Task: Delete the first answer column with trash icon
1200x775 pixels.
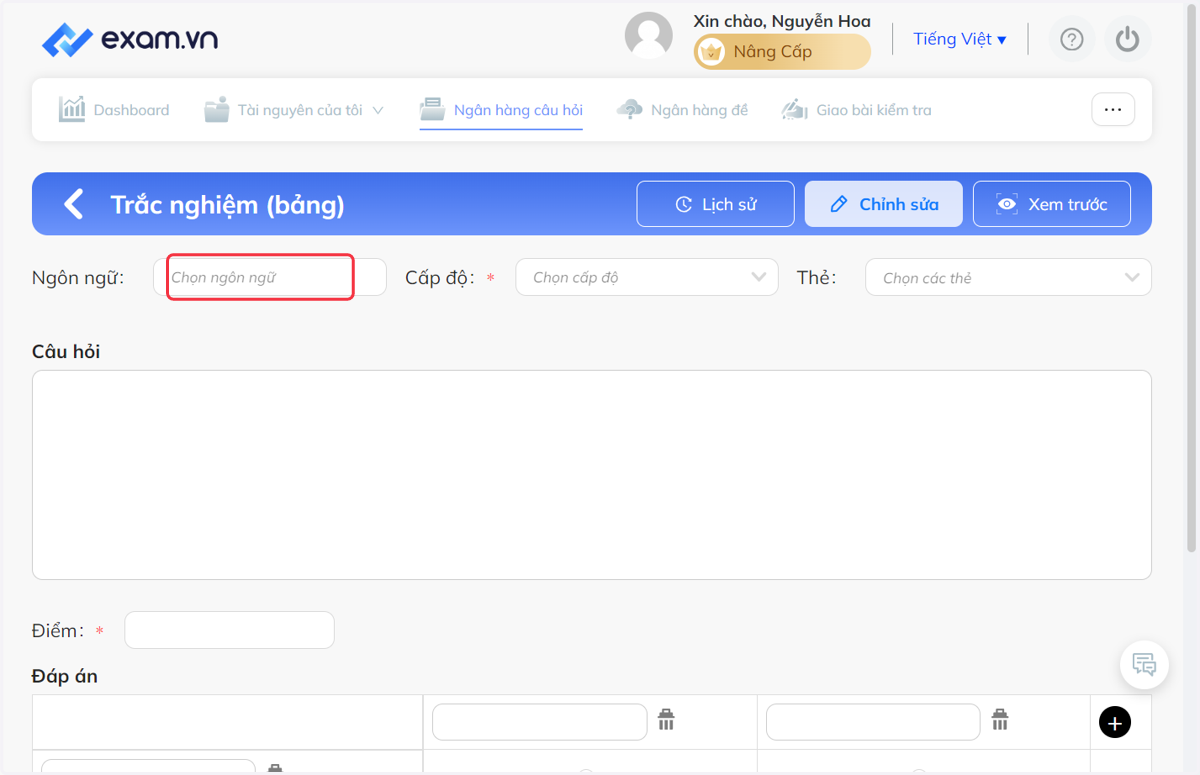Action: [x=667, y=719]
